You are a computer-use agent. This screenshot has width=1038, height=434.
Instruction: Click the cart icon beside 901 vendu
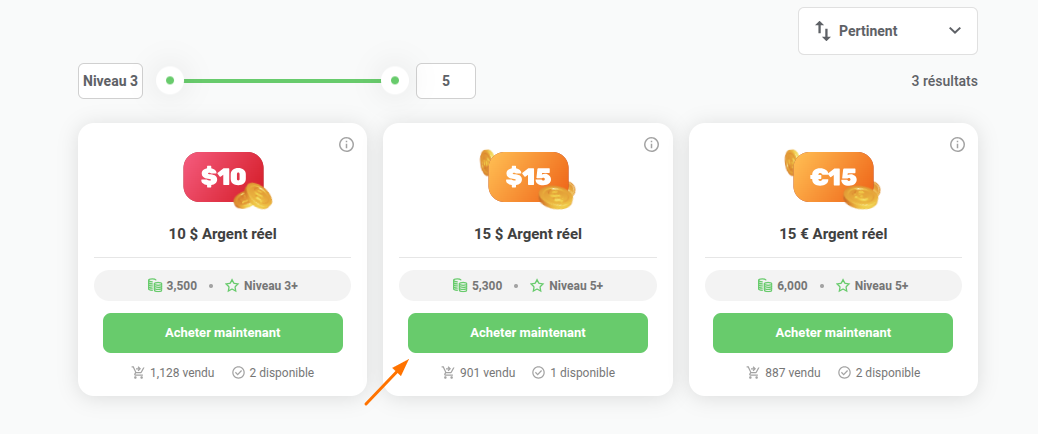tap(448, 373)
